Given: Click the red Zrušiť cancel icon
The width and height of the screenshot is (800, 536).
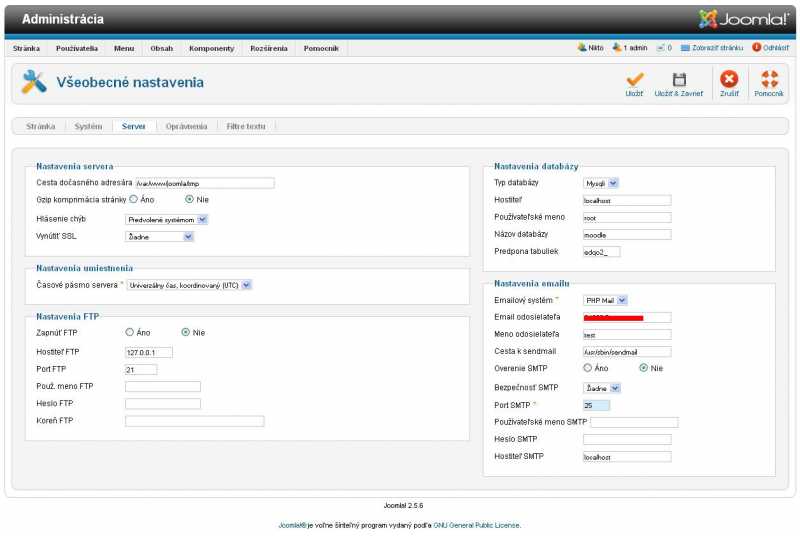Looking at the screenshot, I should coord(729,79).
